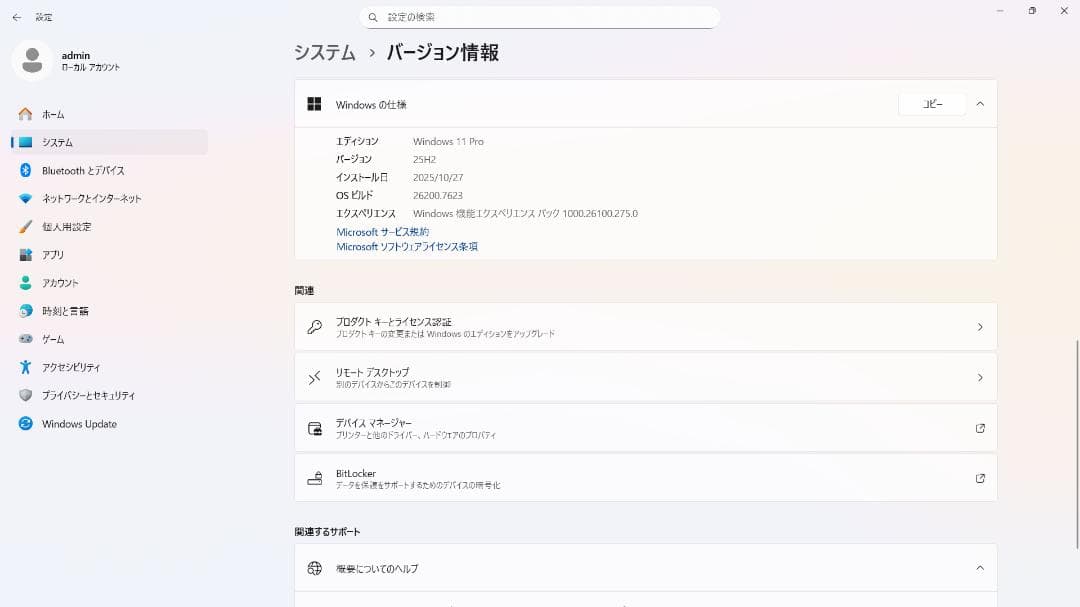
Task: Select システム in the breadcrumb
Action: click(324, 51)
